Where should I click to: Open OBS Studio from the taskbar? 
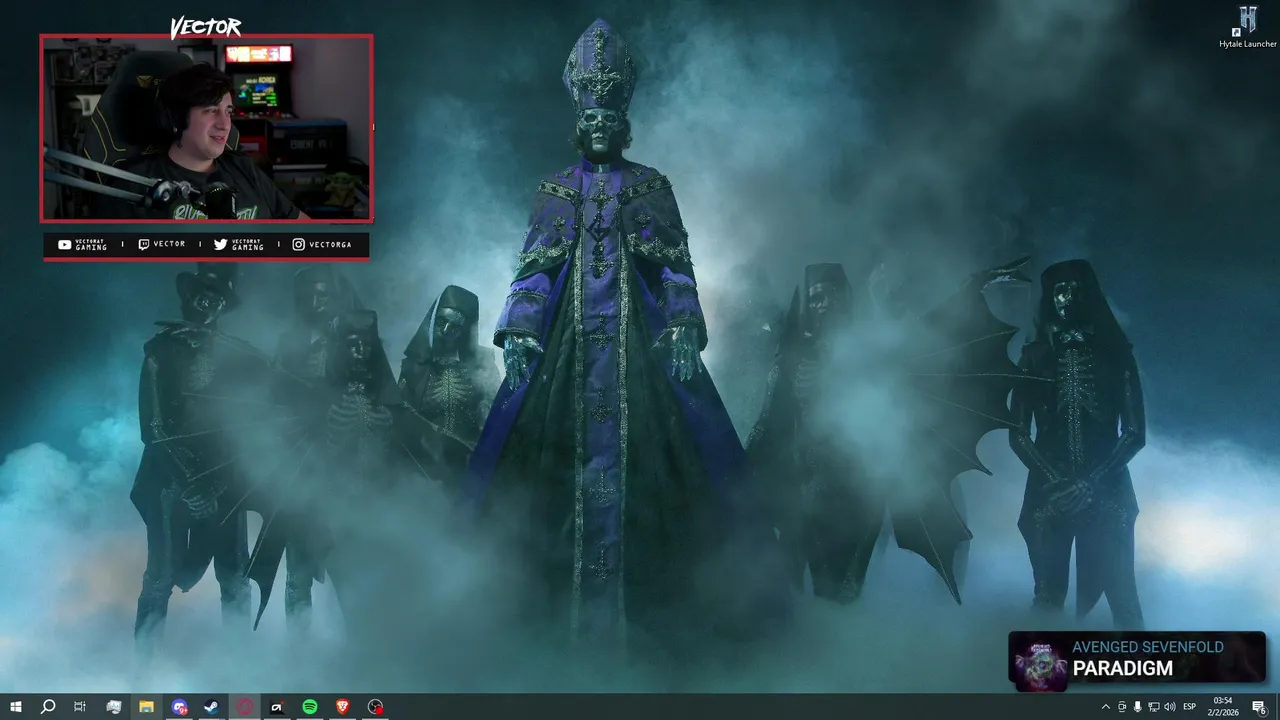(375, 707)
